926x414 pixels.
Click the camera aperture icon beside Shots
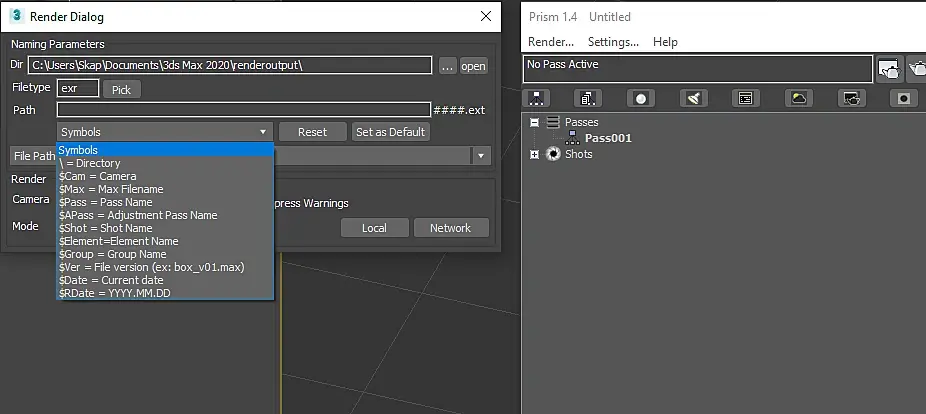click(553, 154)
